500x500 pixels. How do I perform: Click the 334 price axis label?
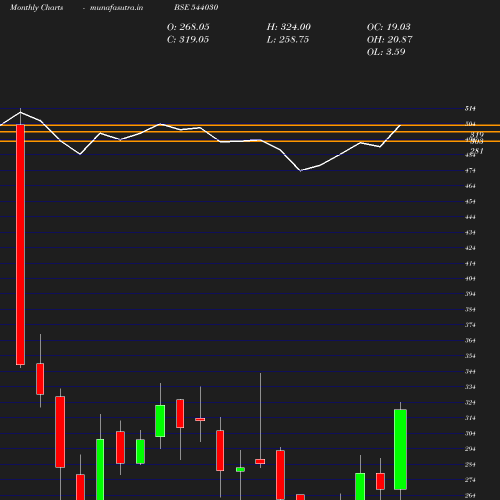[x=470, y=387]
